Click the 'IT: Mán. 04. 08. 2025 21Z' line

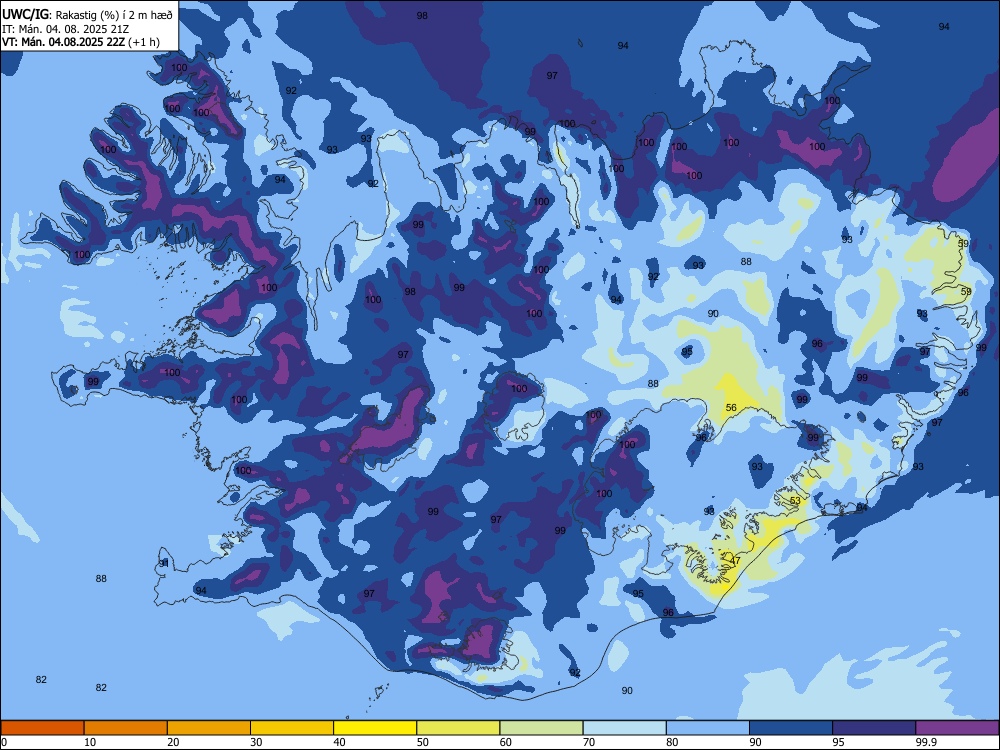tap(65, 29)
